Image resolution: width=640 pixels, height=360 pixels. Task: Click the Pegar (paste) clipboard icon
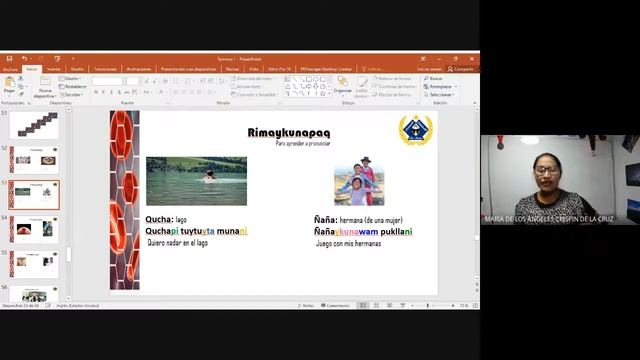point(9,82)
